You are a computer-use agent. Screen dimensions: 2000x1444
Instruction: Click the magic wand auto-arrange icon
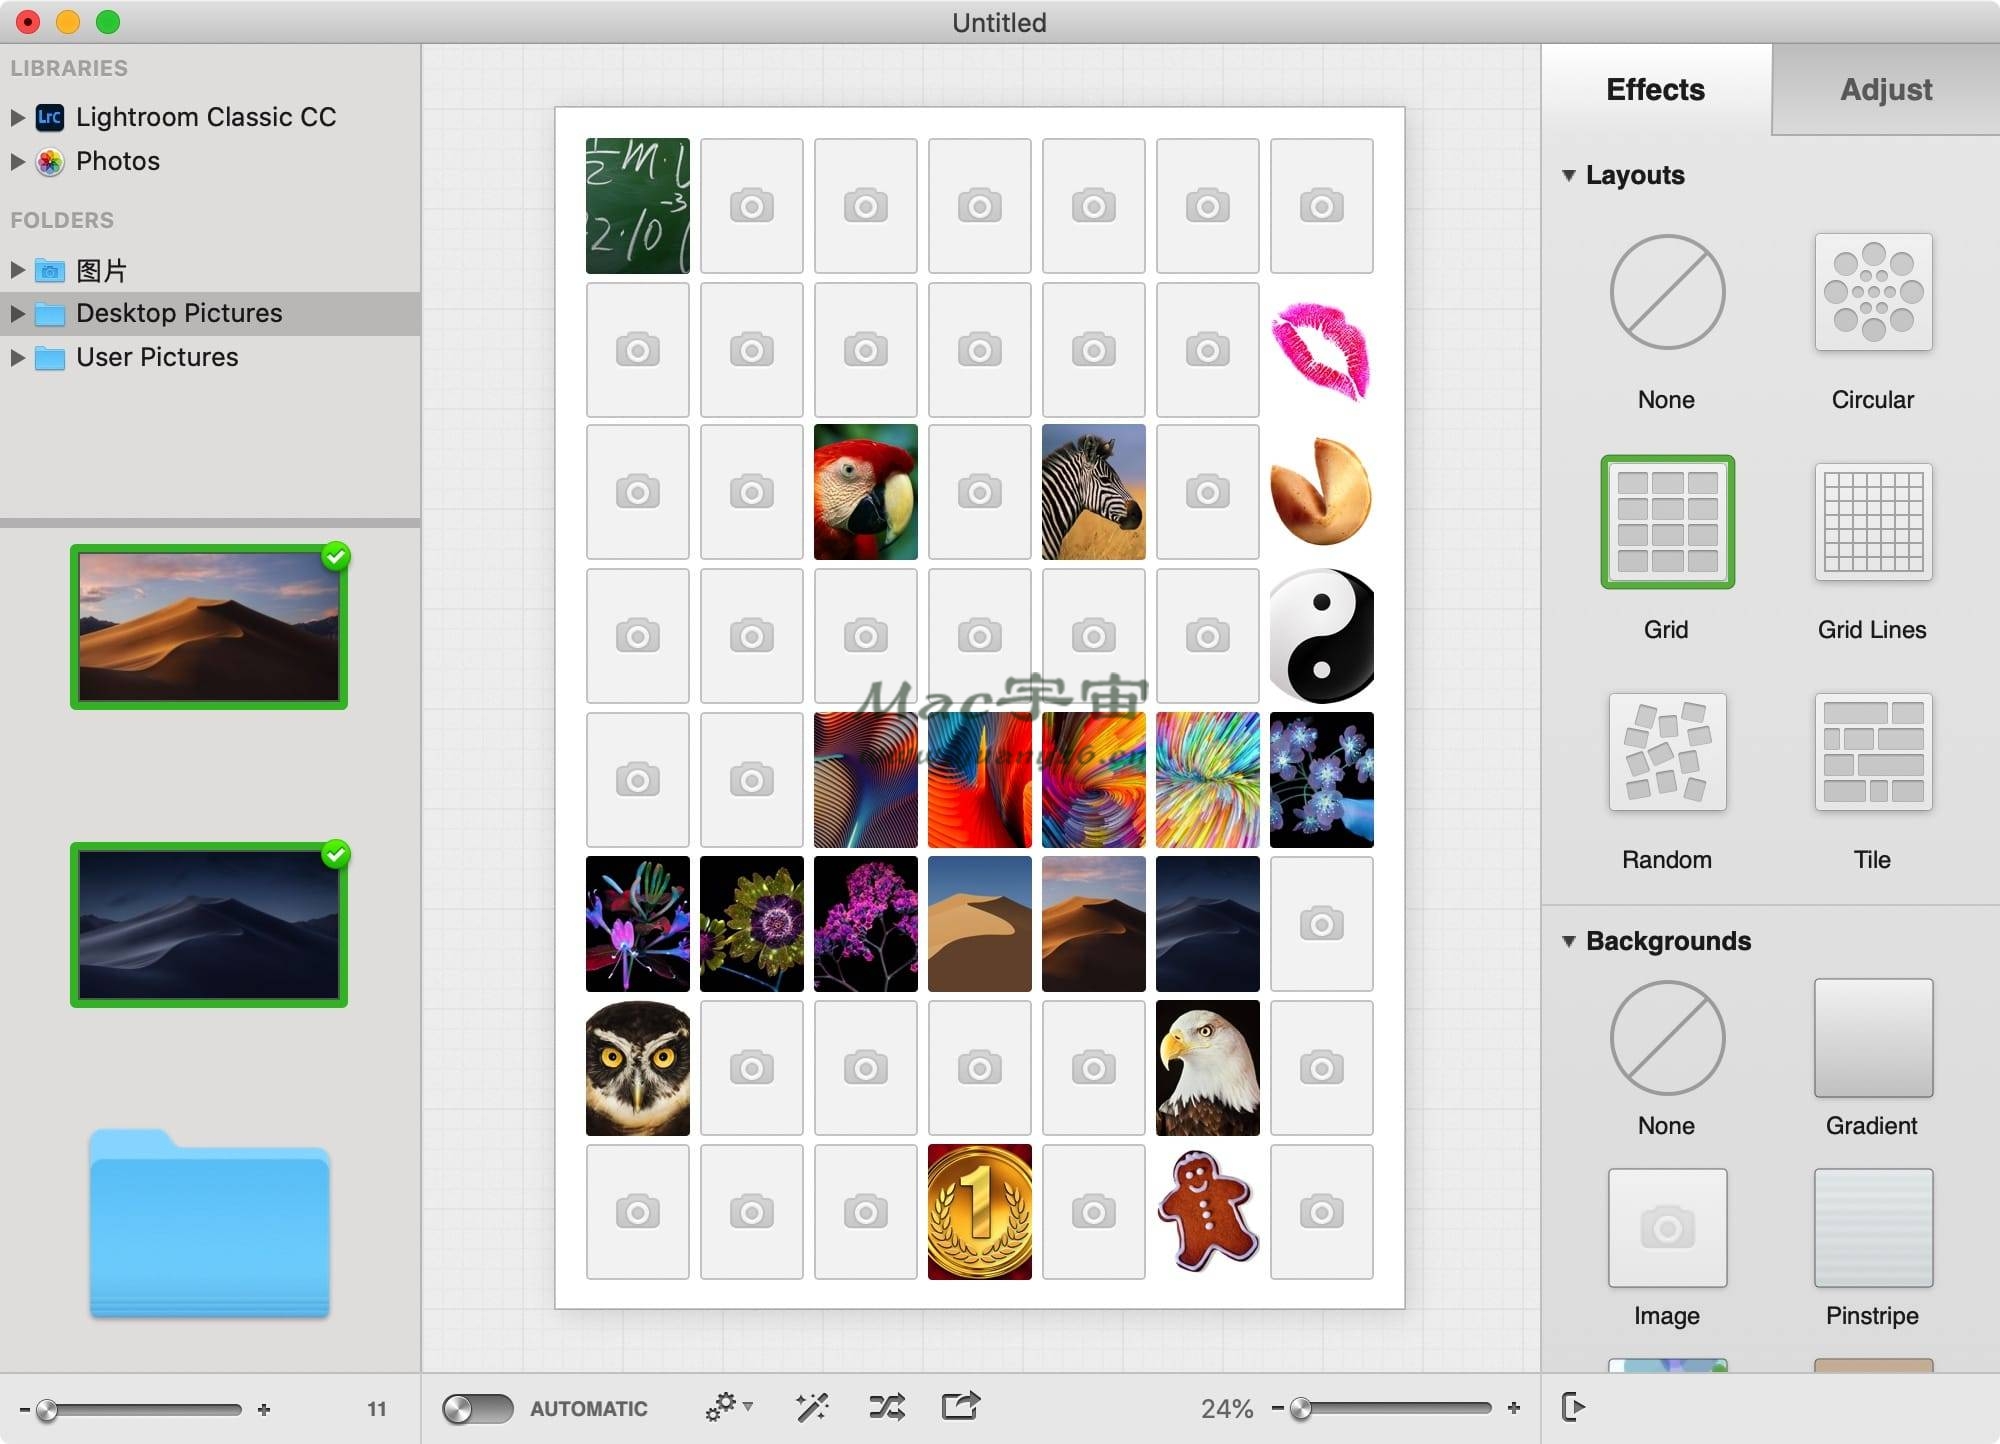811,1407
